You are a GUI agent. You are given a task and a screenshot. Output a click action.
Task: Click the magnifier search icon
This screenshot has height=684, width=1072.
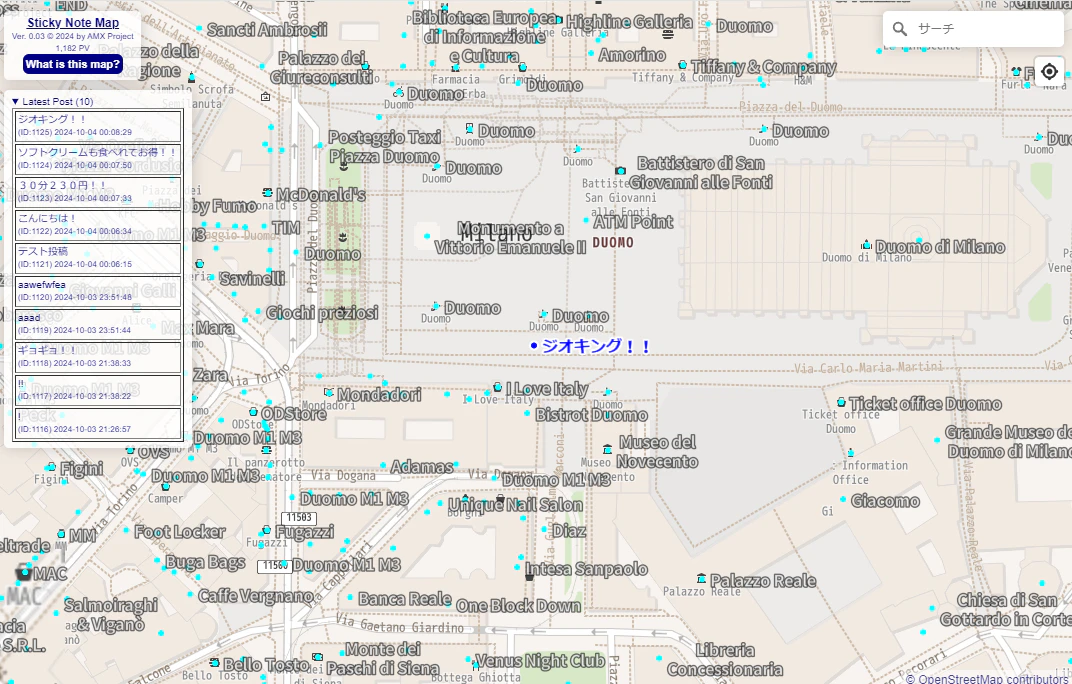900,29
